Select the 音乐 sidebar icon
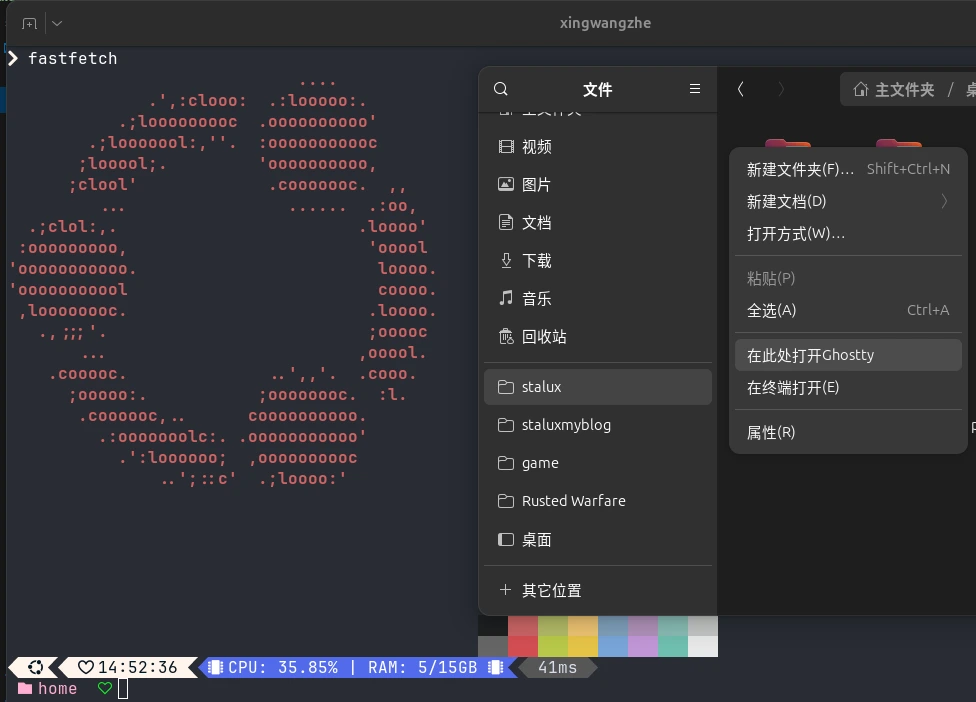 pos(506,298)
